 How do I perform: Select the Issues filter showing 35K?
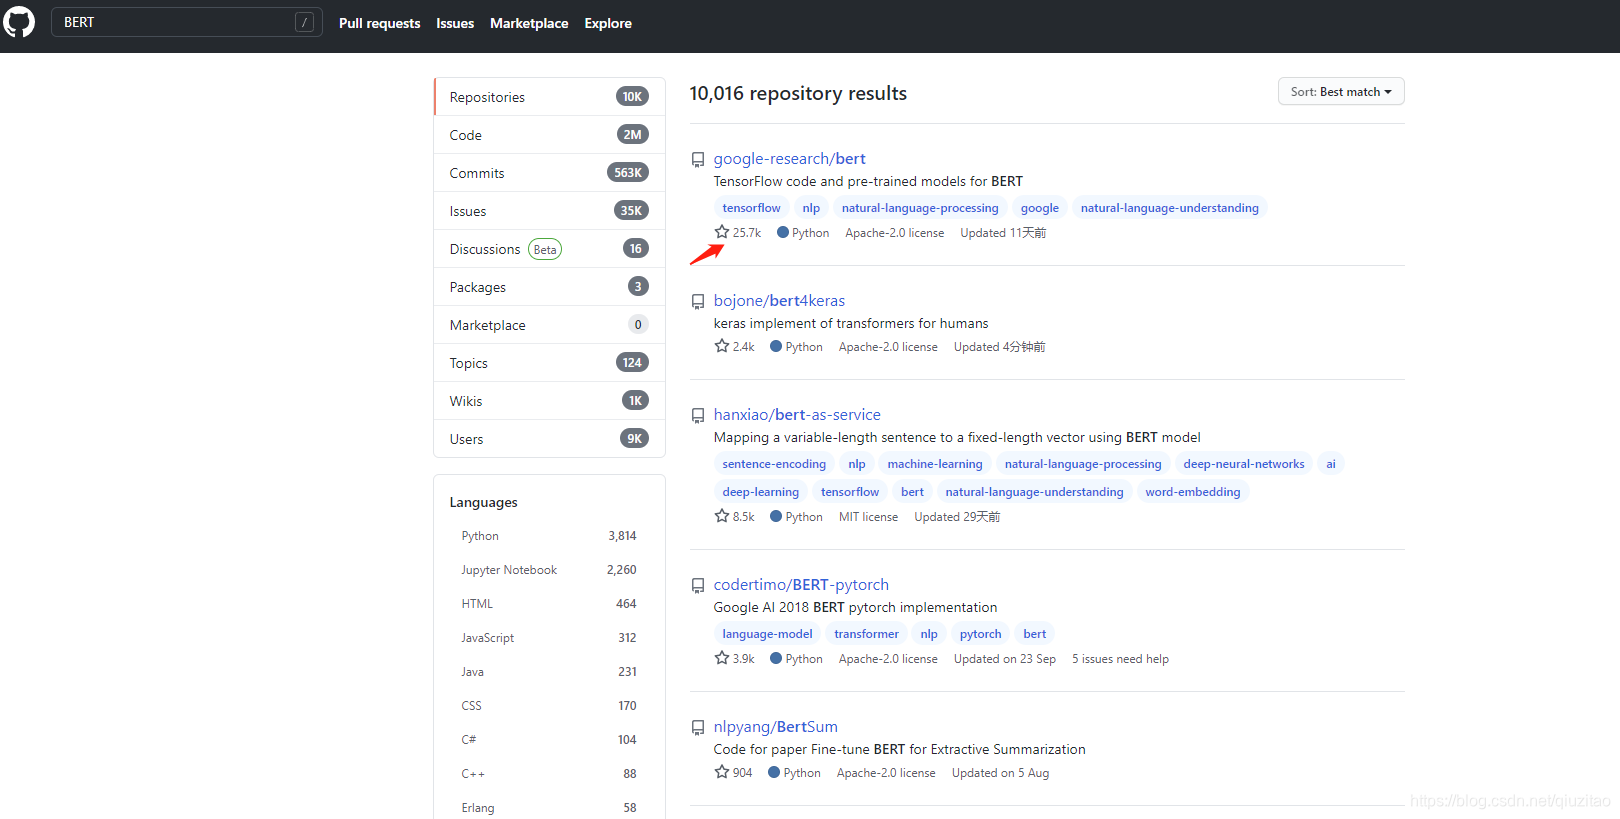point(549,211)
